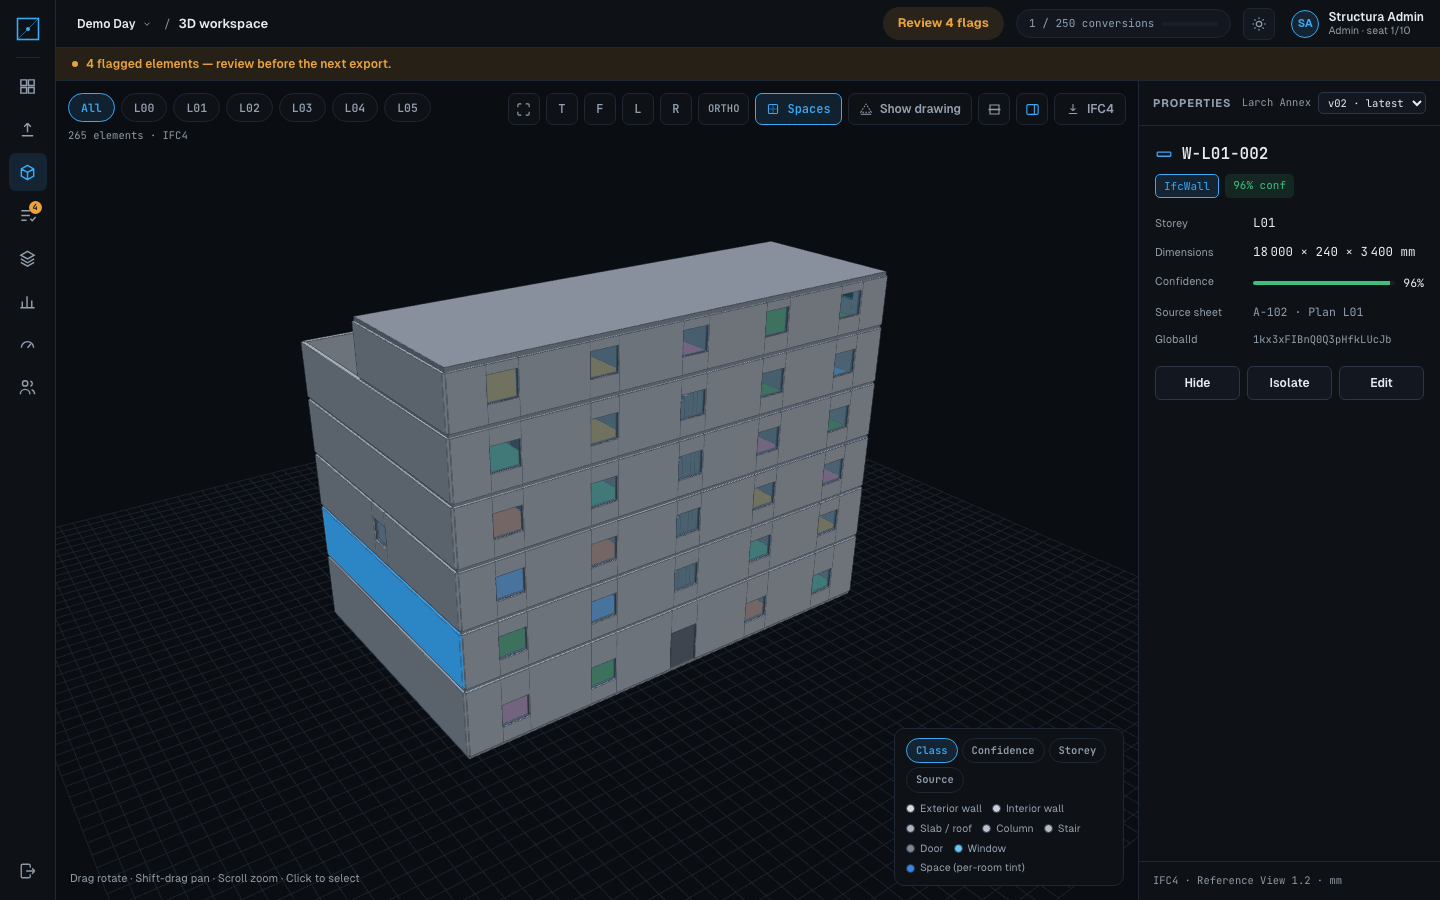Filter view to storey L03
The height and width of the screenshot is (900, 1440).
click(x=302, y=108)
